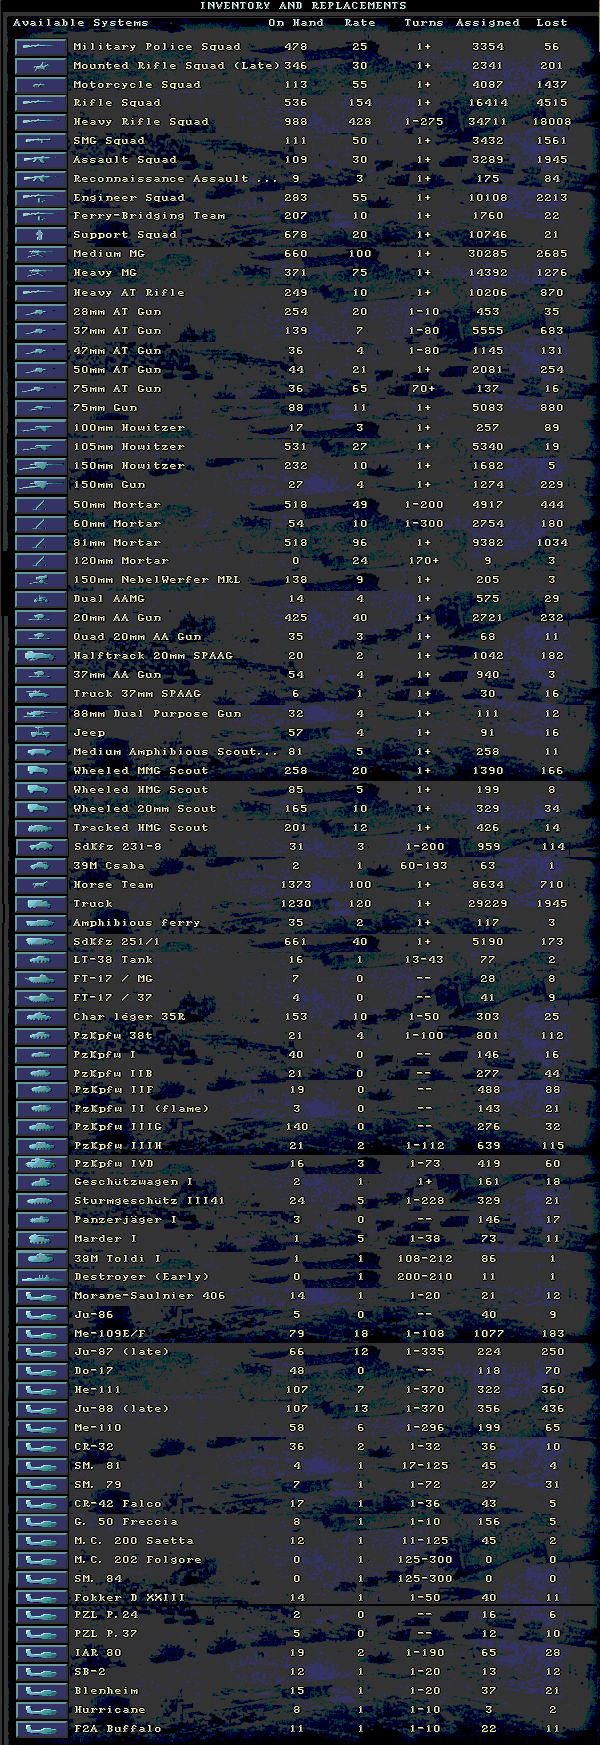Select the Ju-87 (late) aircraft icon
600x1745 pixels.
coord(41,1352)
